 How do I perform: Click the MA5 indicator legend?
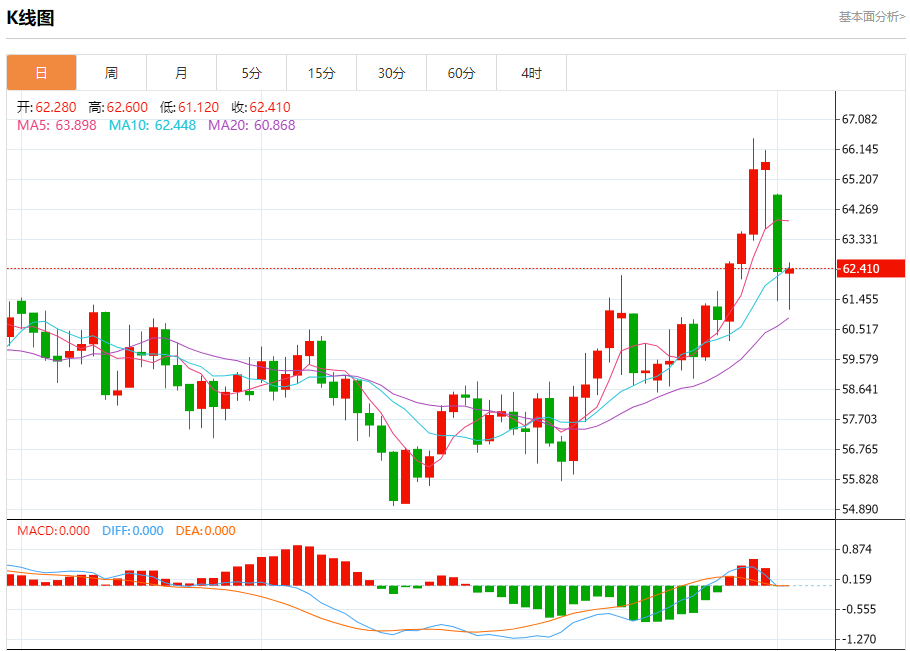coord(56,125)
